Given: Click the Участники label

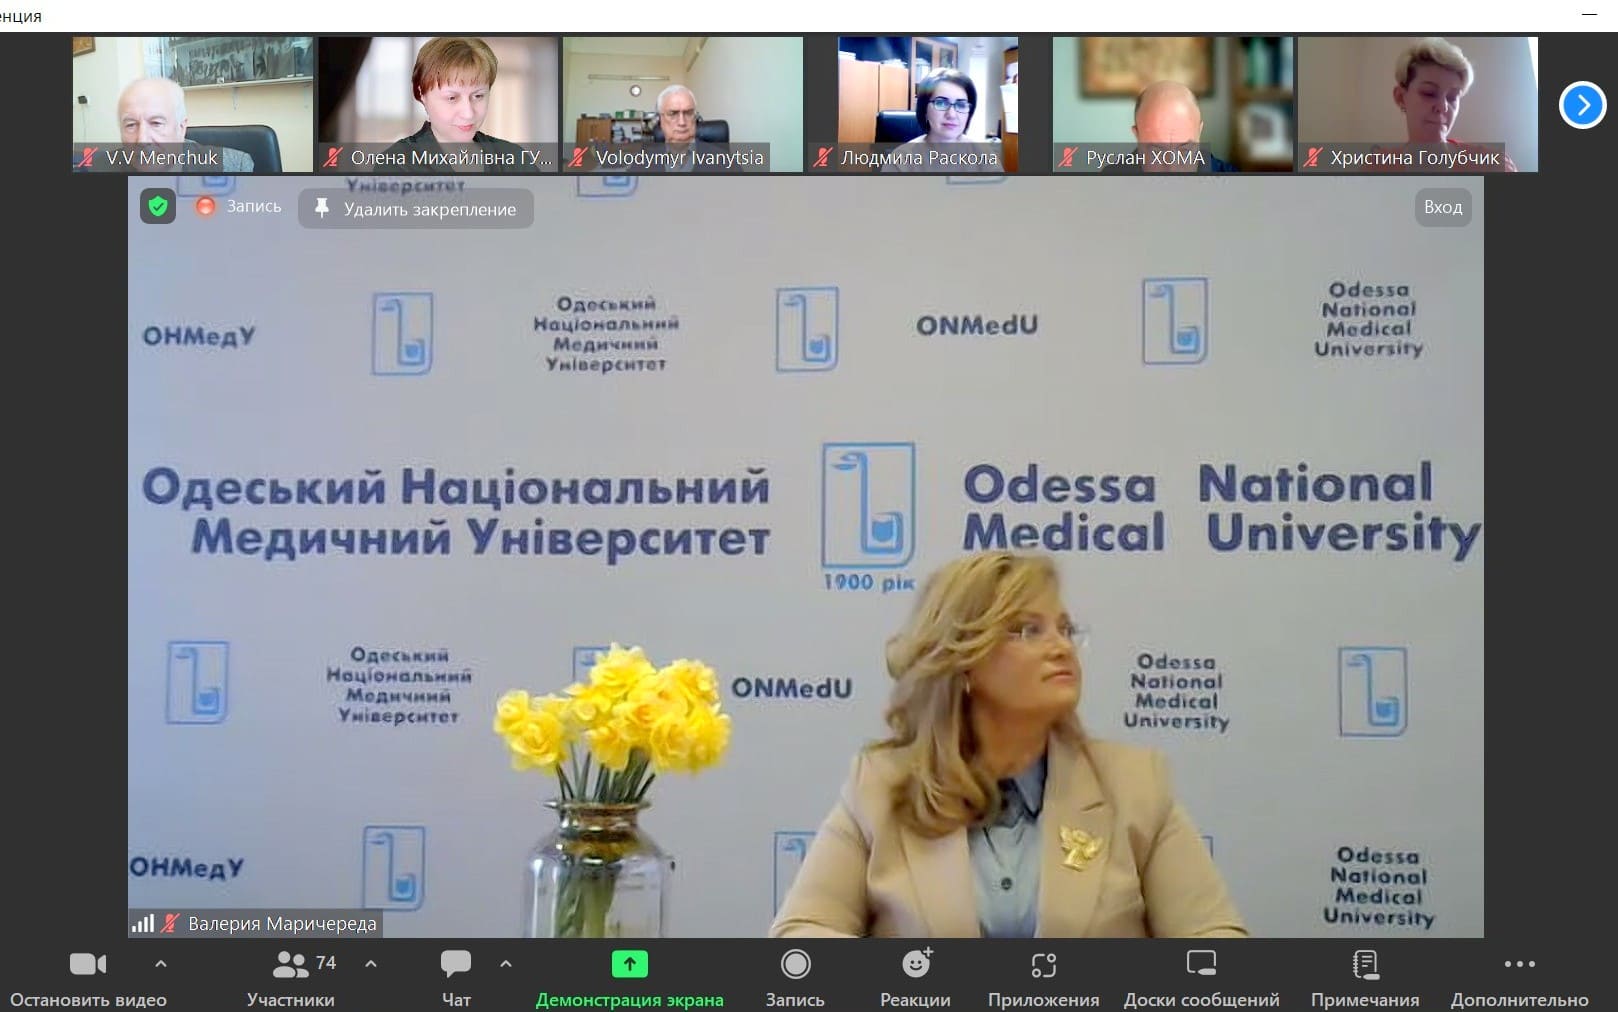Looking at the screenshot, I should 291,1000.
